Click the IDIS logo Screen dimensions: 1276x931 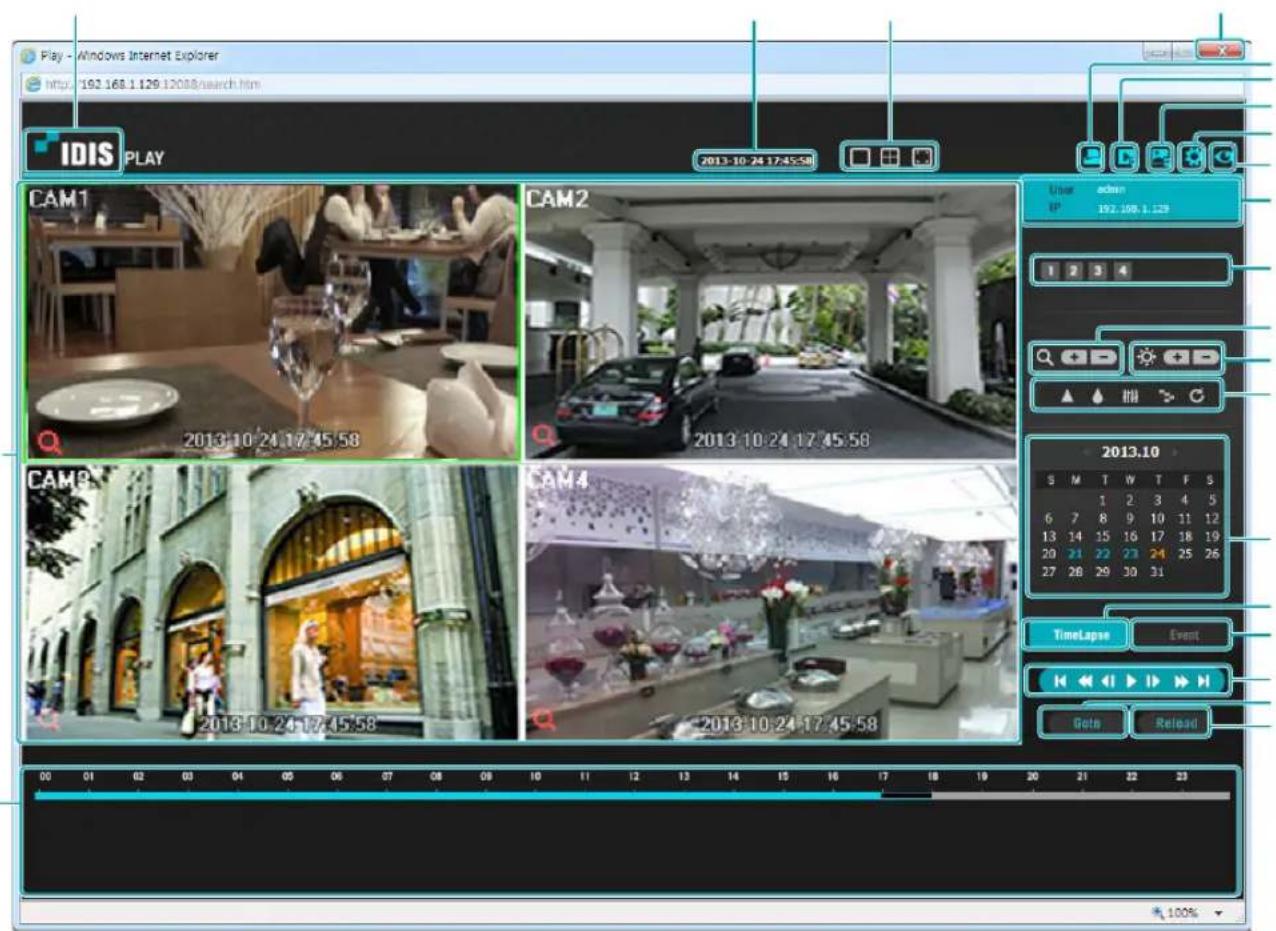[76, 151]
